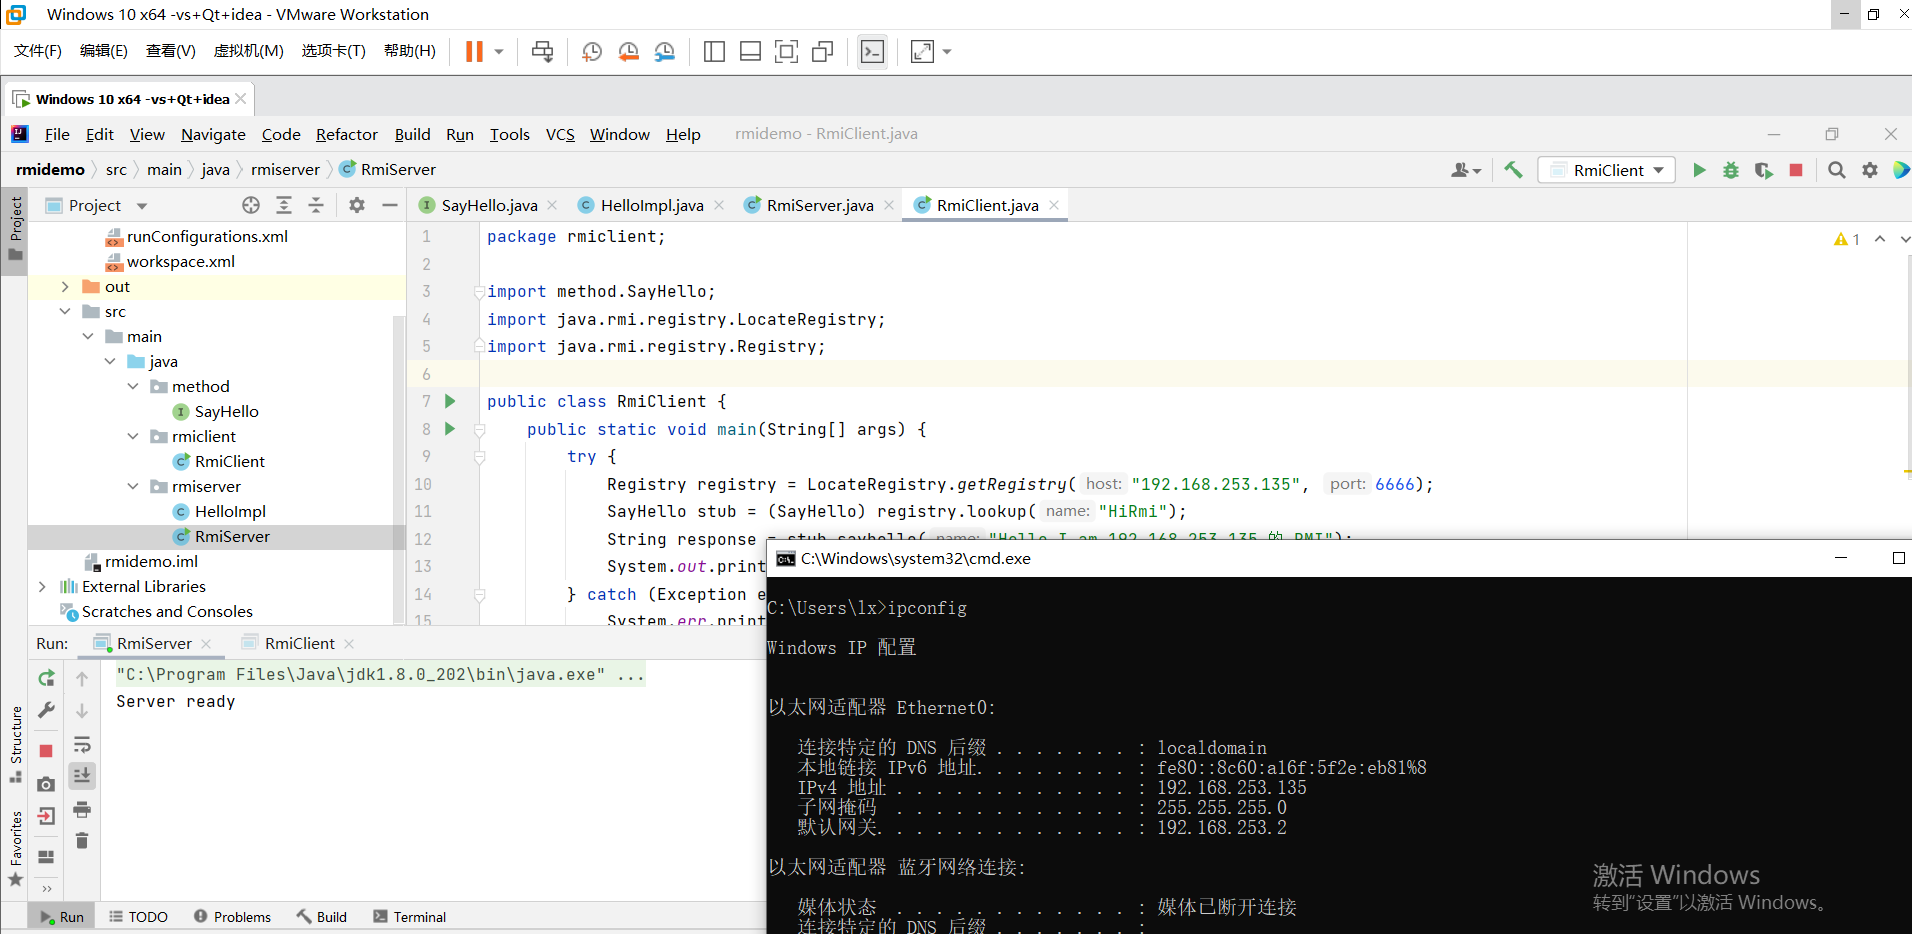
Task: Toggle the Structure tool window sidebar button
Action: pos(15,746)
